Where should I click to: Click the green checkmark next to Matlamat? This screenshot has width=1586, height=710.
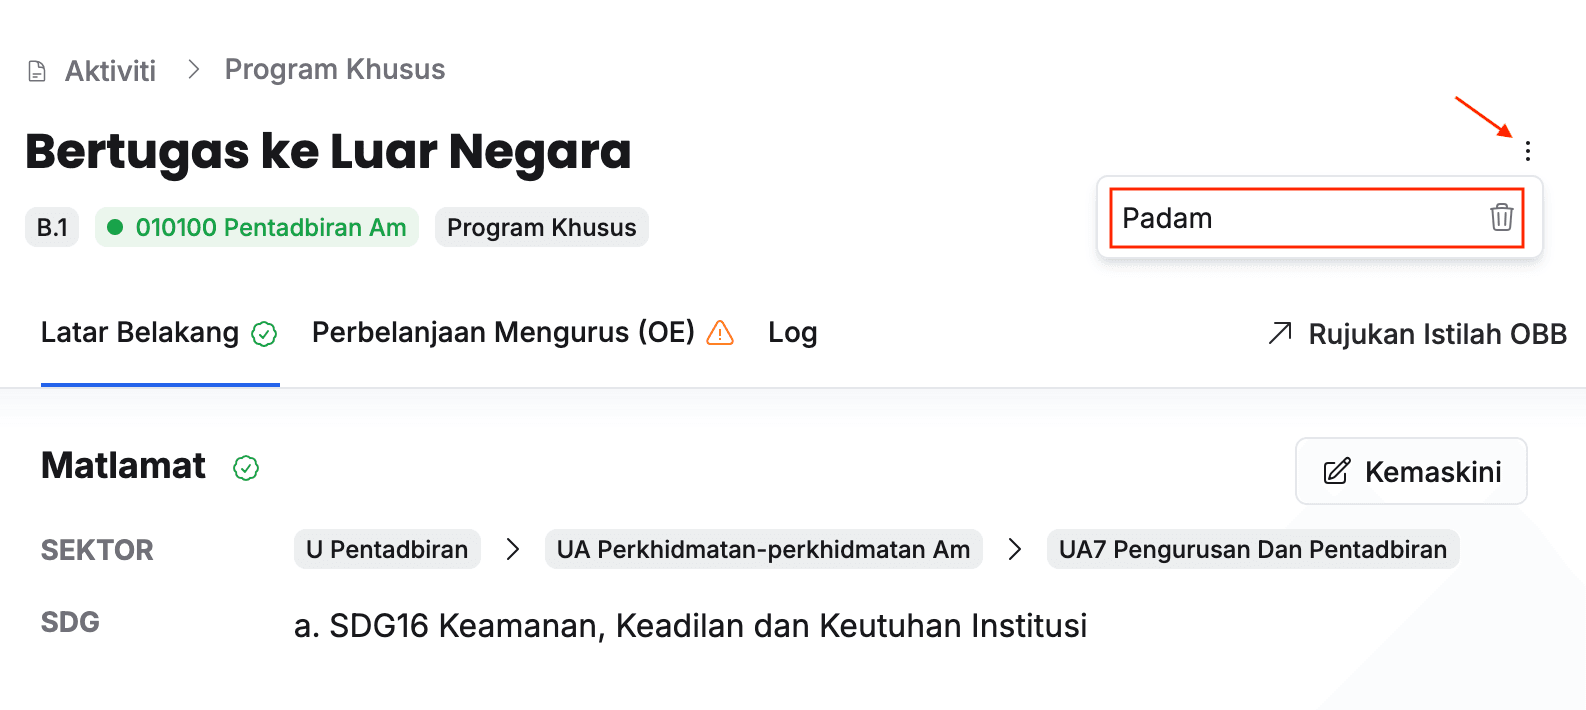point(246,467)
